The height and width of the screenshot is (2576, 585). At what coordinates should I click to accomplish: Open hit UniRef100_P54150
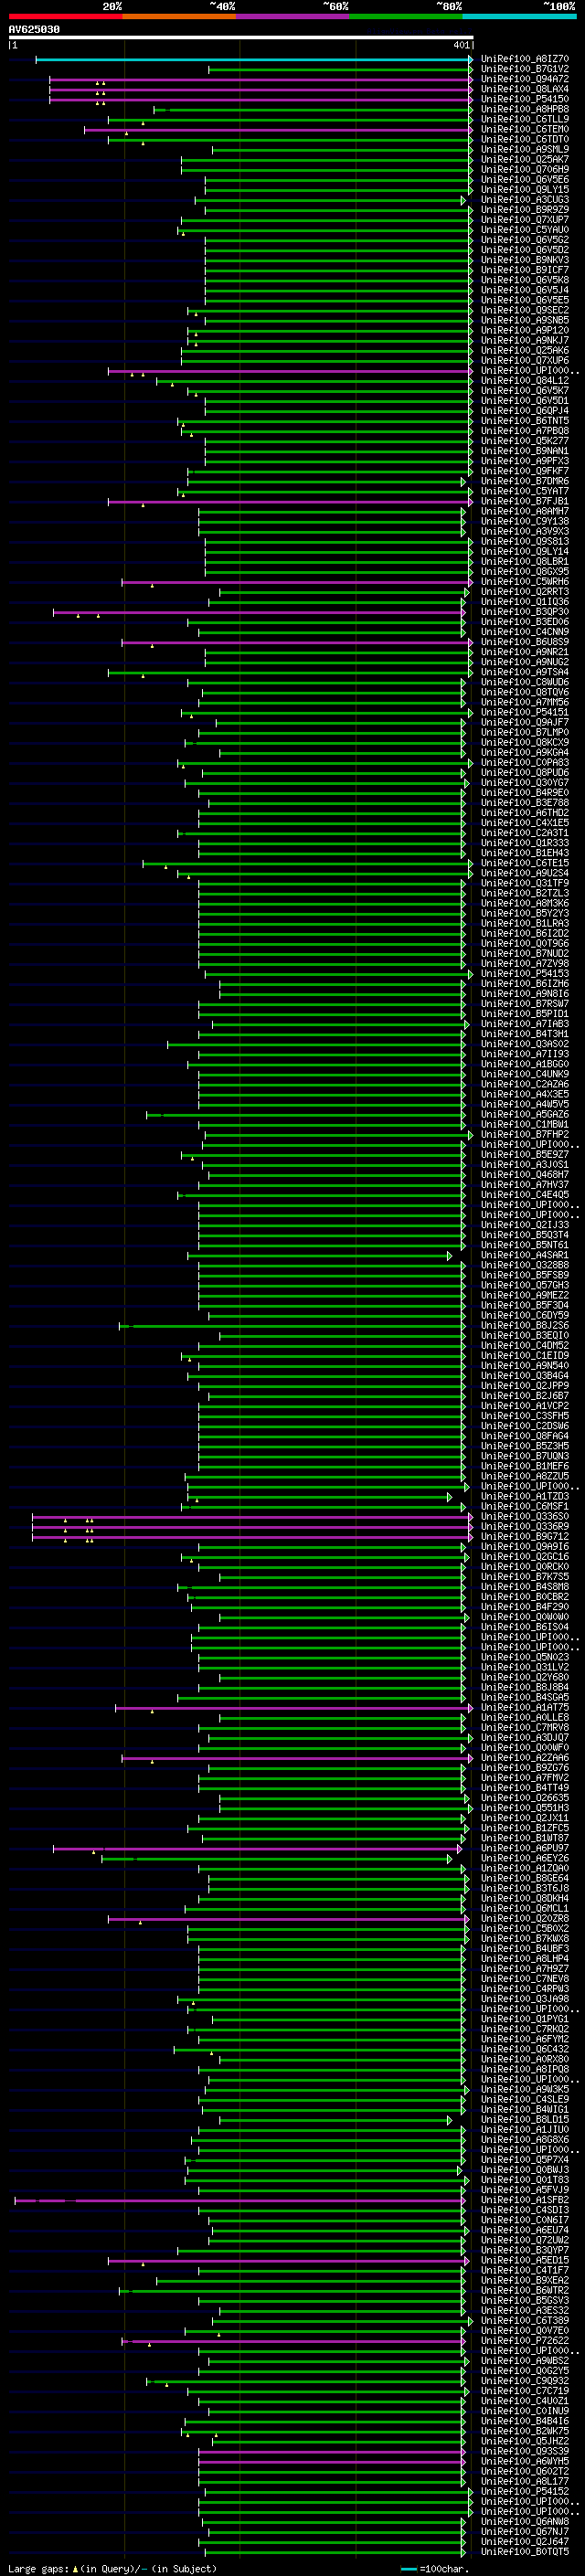point(524,99)
